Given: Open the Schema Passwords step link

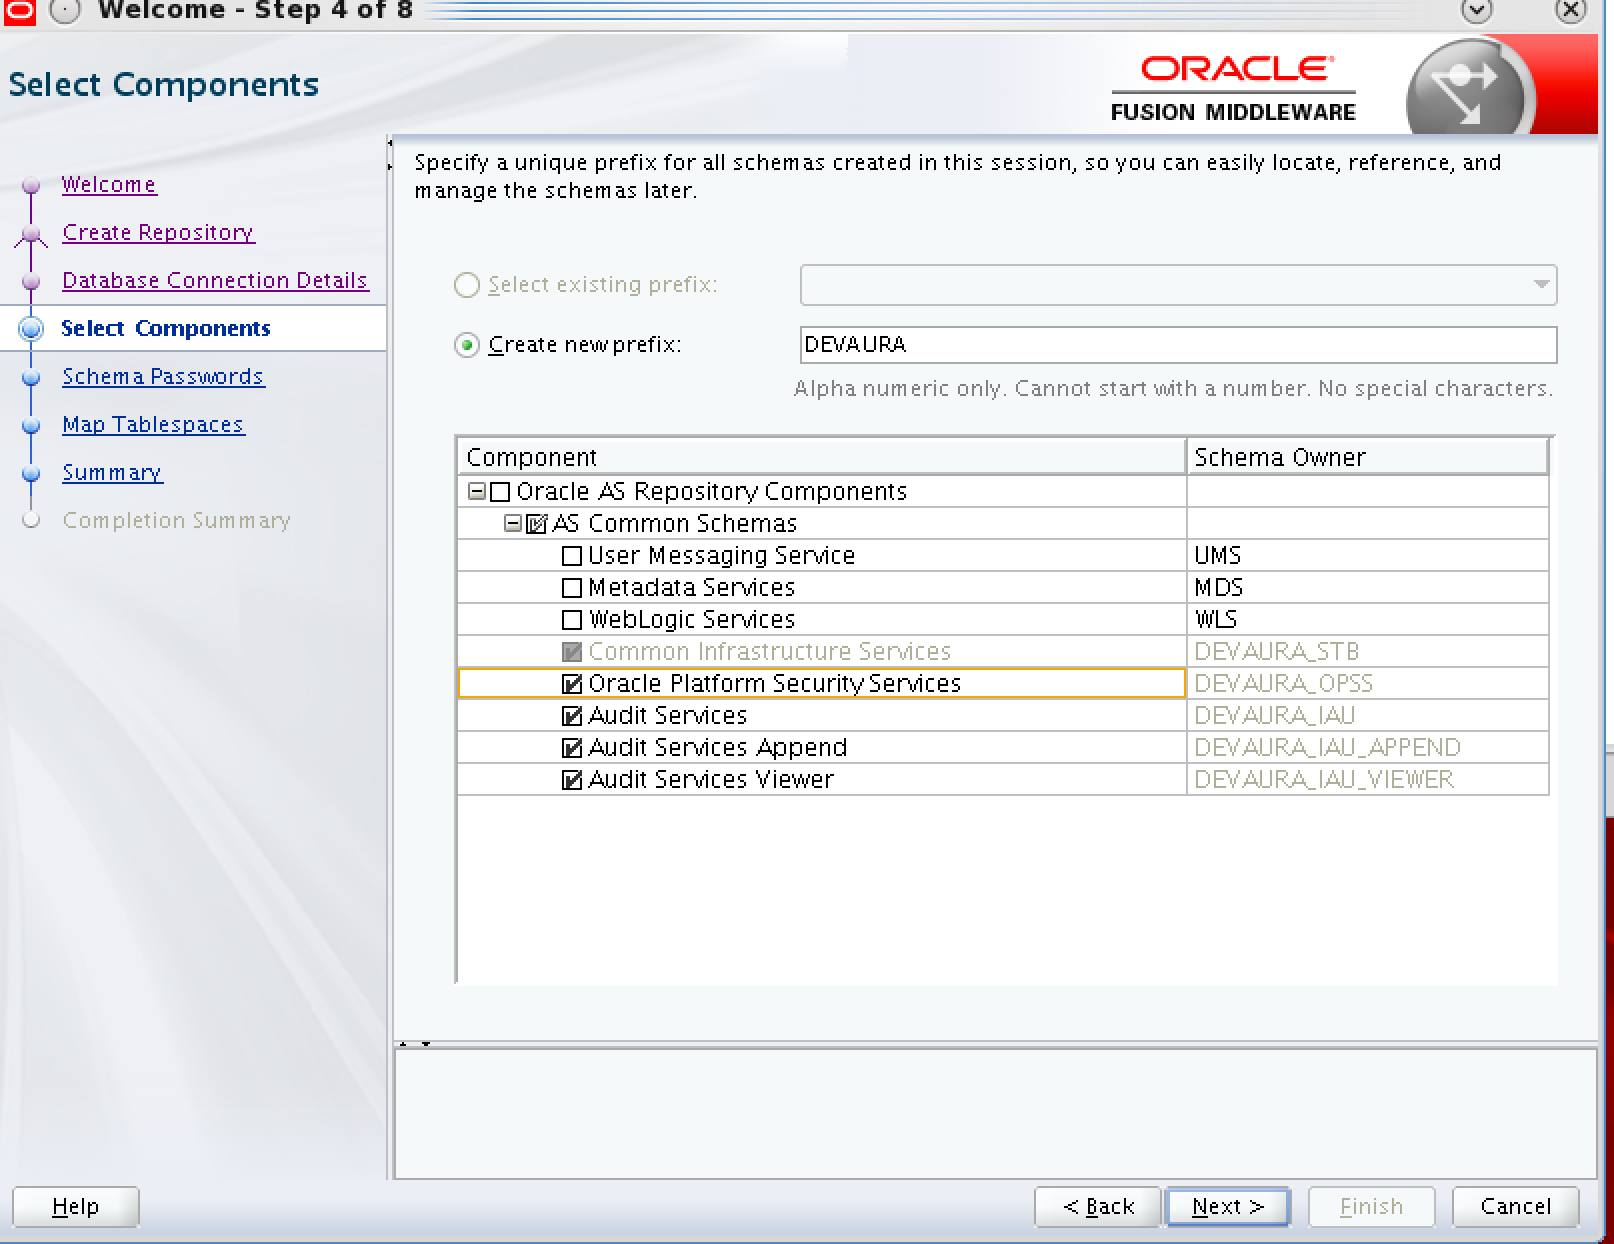Looking at the screenshot, I should (163, 377).
